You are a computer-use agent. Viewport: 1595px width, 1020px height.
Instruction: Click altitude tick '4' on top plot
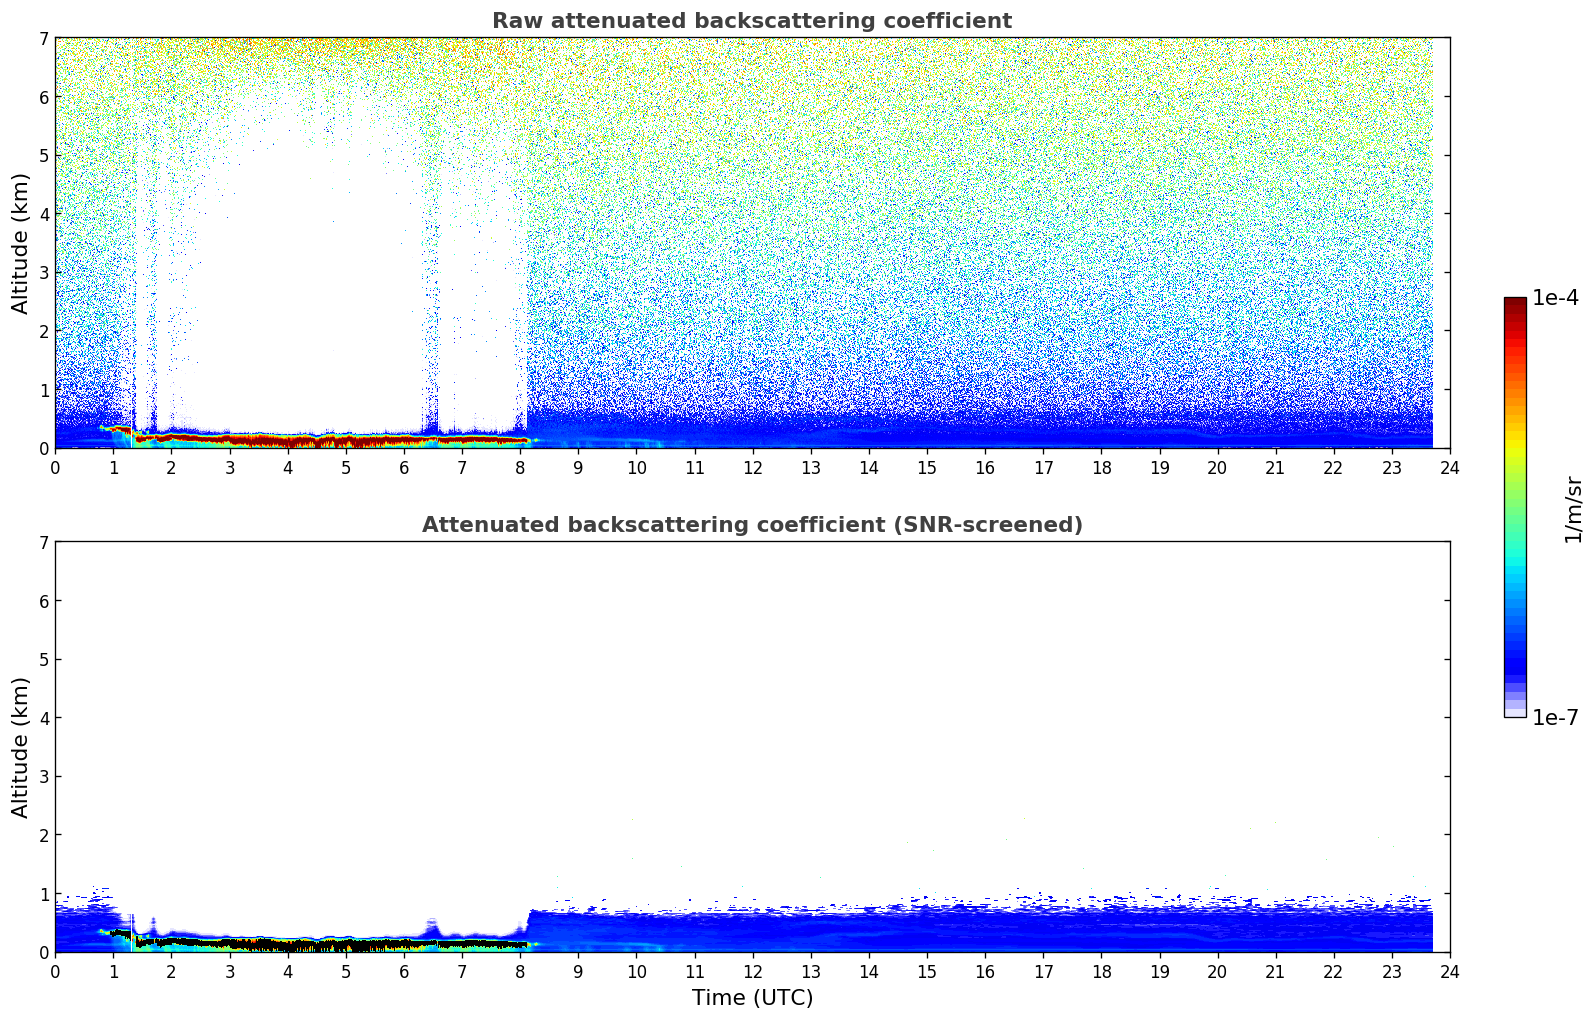tap(44, 214)
